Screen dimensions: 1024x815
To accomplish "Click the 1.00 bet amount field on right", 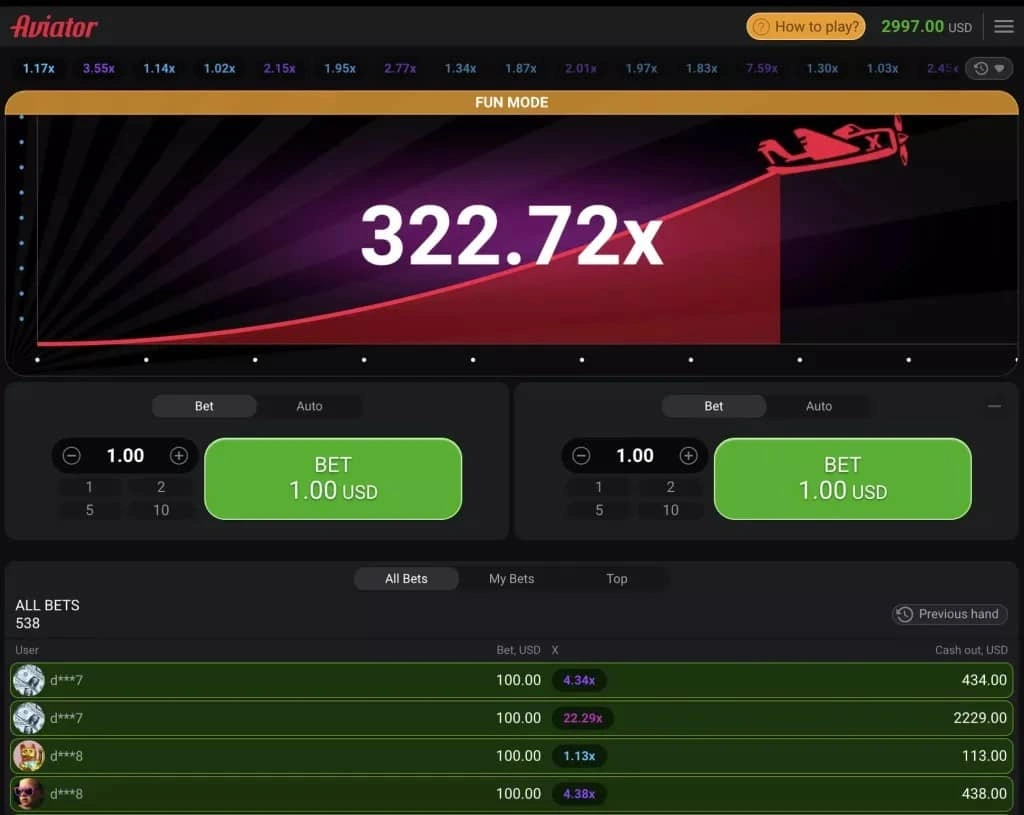I will point(634,456).
